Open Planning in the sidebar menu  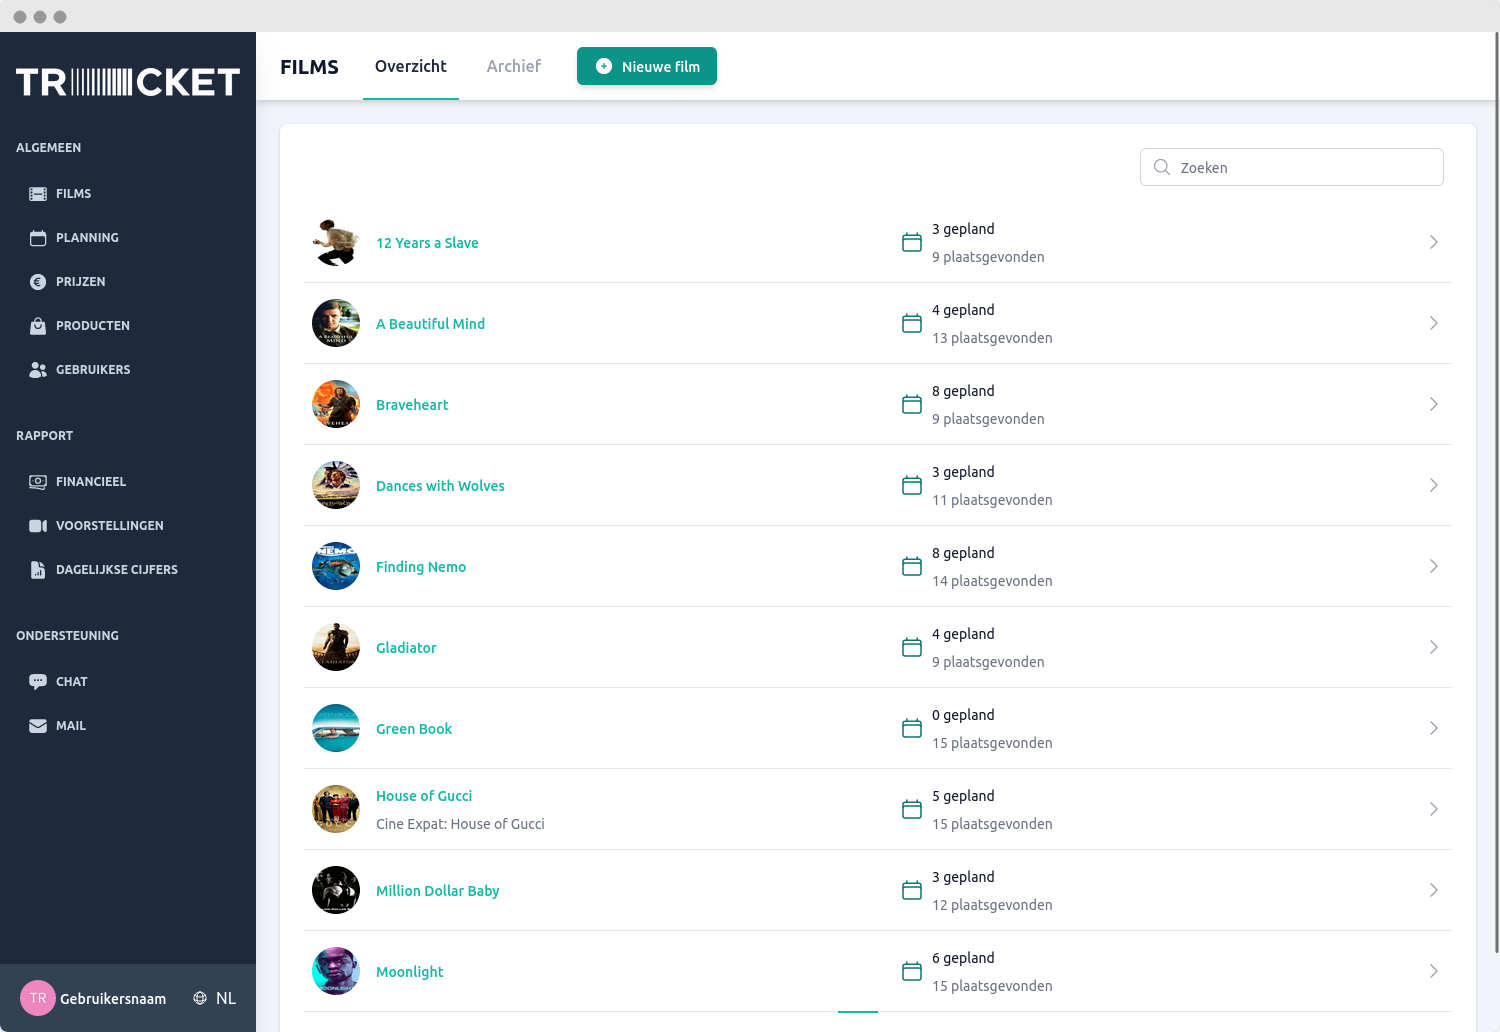click(x=87, y=238)
